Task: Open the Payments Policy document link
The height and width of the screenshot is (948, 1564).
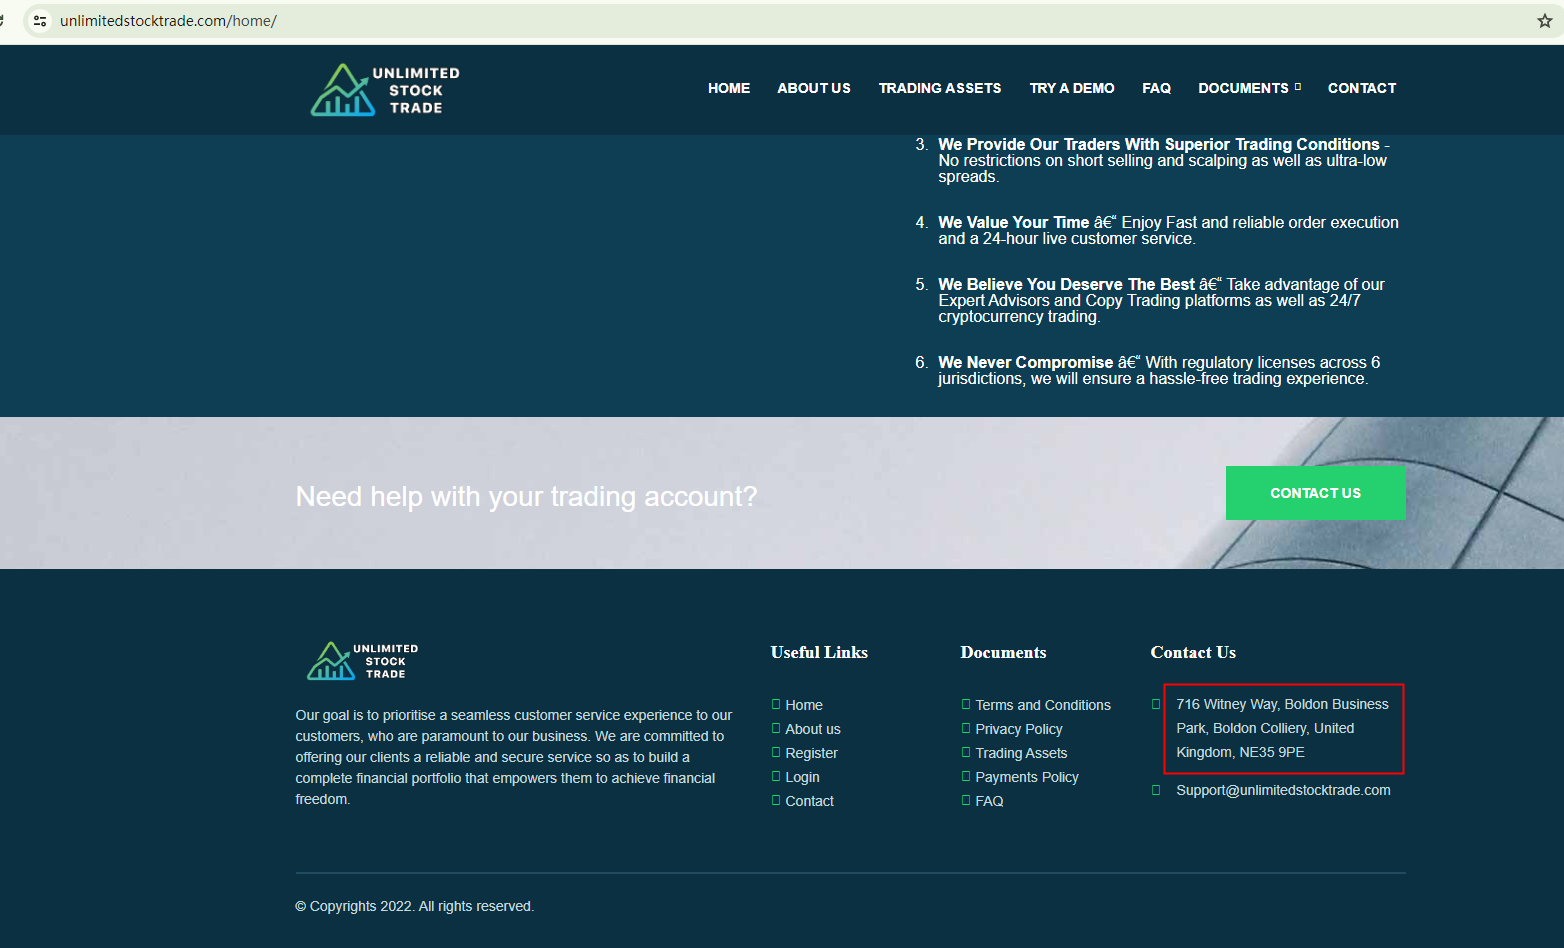Action: pos(1026,777)
